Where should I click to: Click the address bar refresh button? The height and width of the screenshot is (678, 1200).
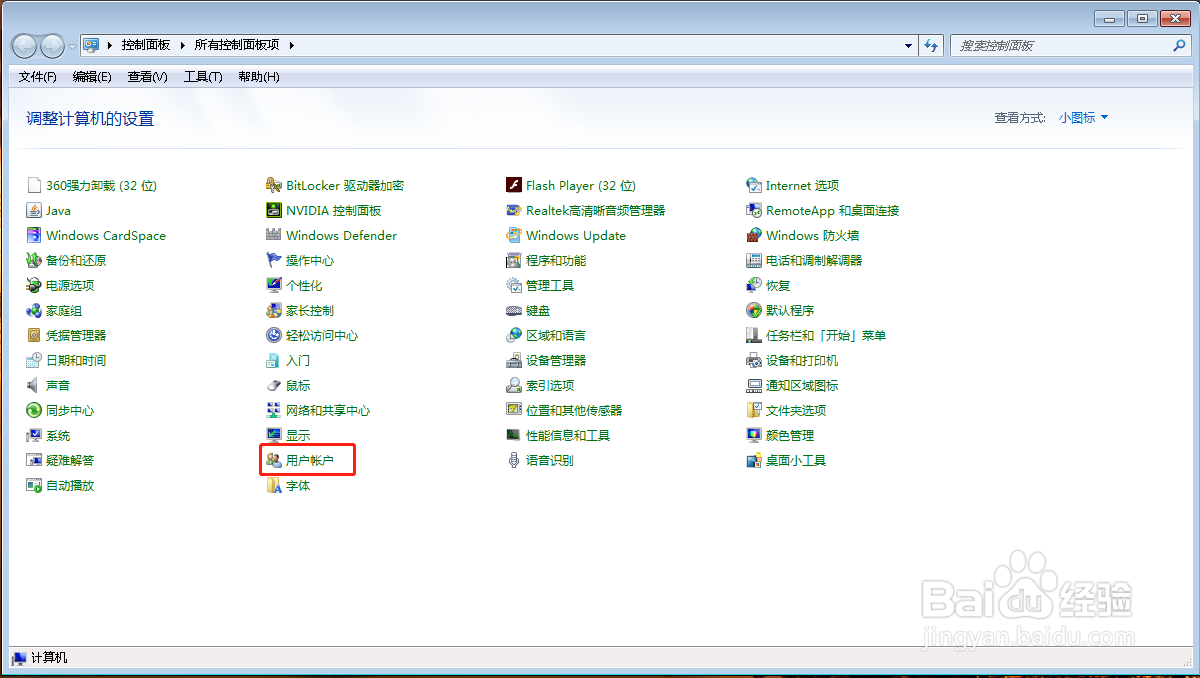click(932, 46)
